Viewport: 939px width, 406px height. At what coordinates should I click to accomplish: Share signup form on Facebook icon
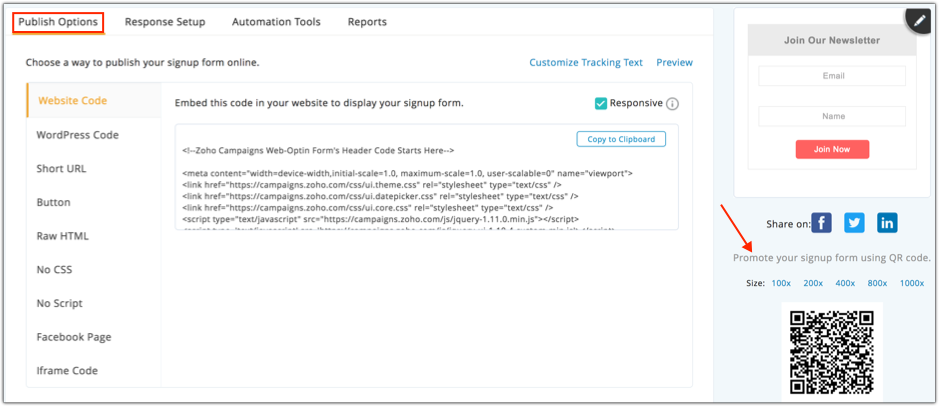[x=822, y=223]
